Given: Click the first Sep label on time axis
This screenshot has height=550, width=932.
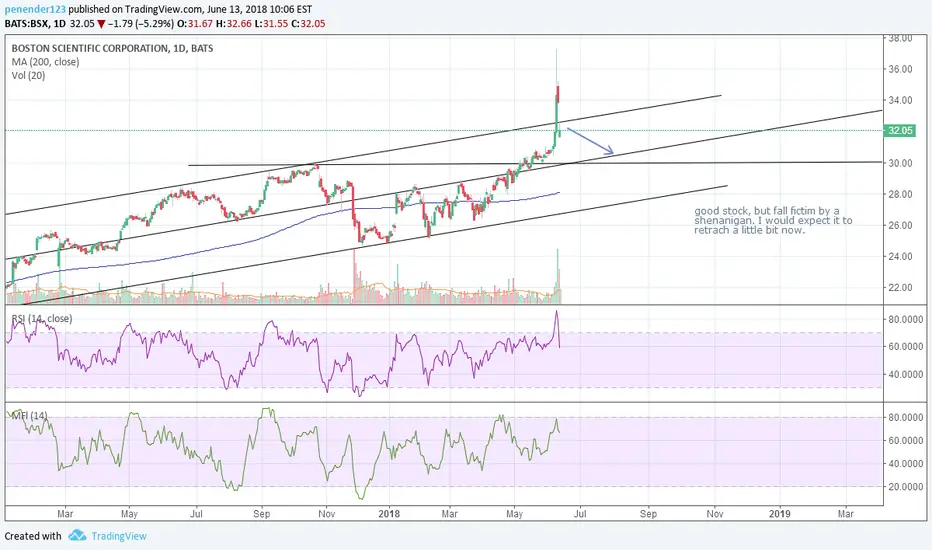Looking at the screenshot, I should point(262,514).
